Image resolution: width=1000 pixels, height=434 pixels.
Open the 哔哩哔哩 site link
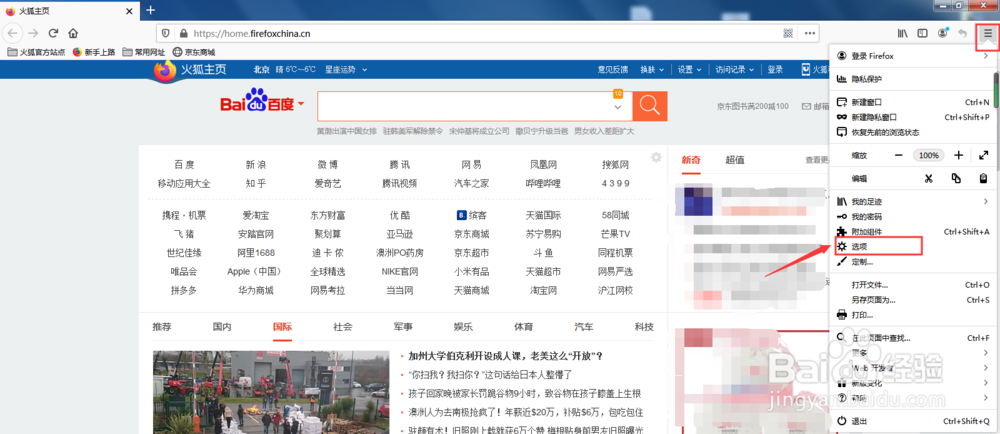[543, 184]
